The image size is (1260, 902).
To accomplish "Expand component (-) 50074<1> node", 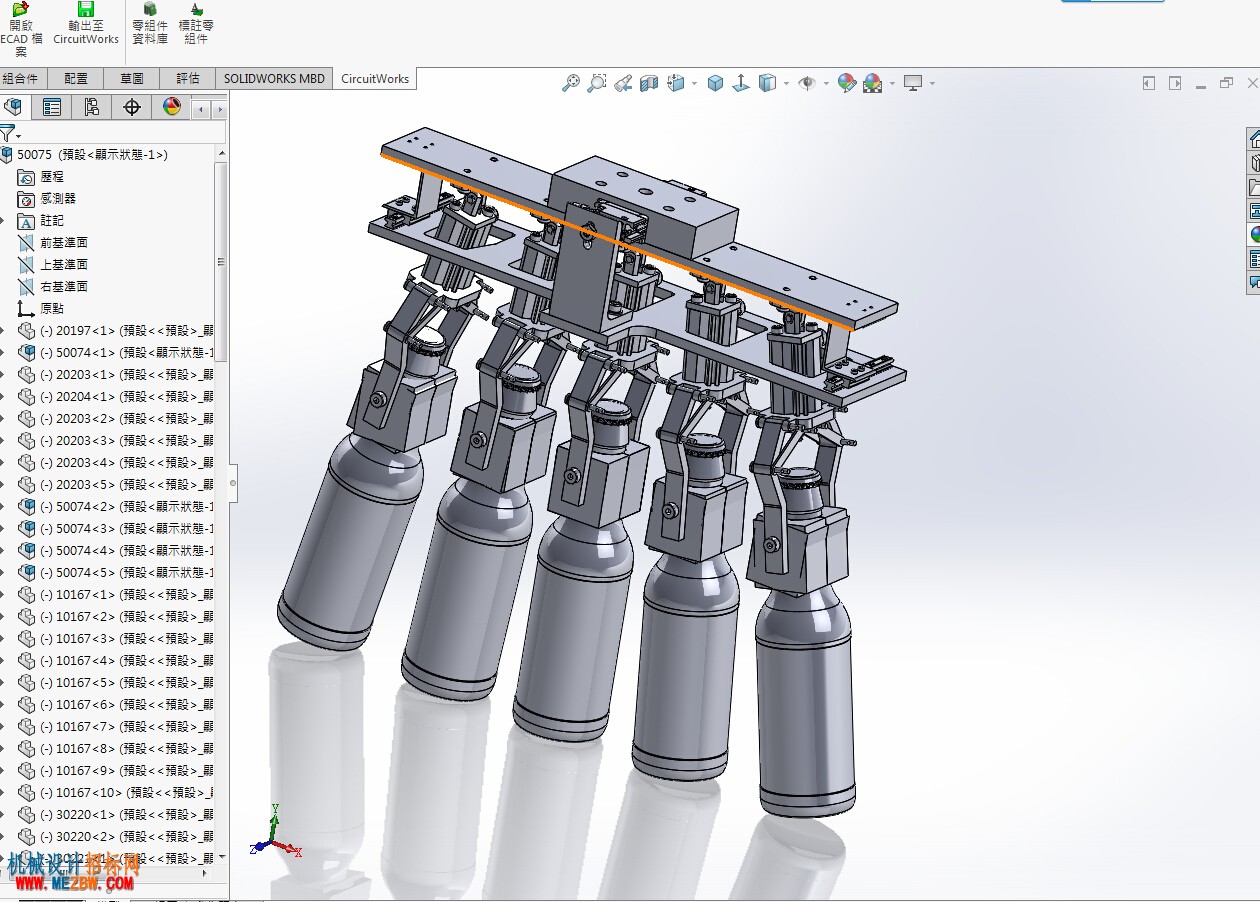I will pyautogui.click(x=3, y=353).
